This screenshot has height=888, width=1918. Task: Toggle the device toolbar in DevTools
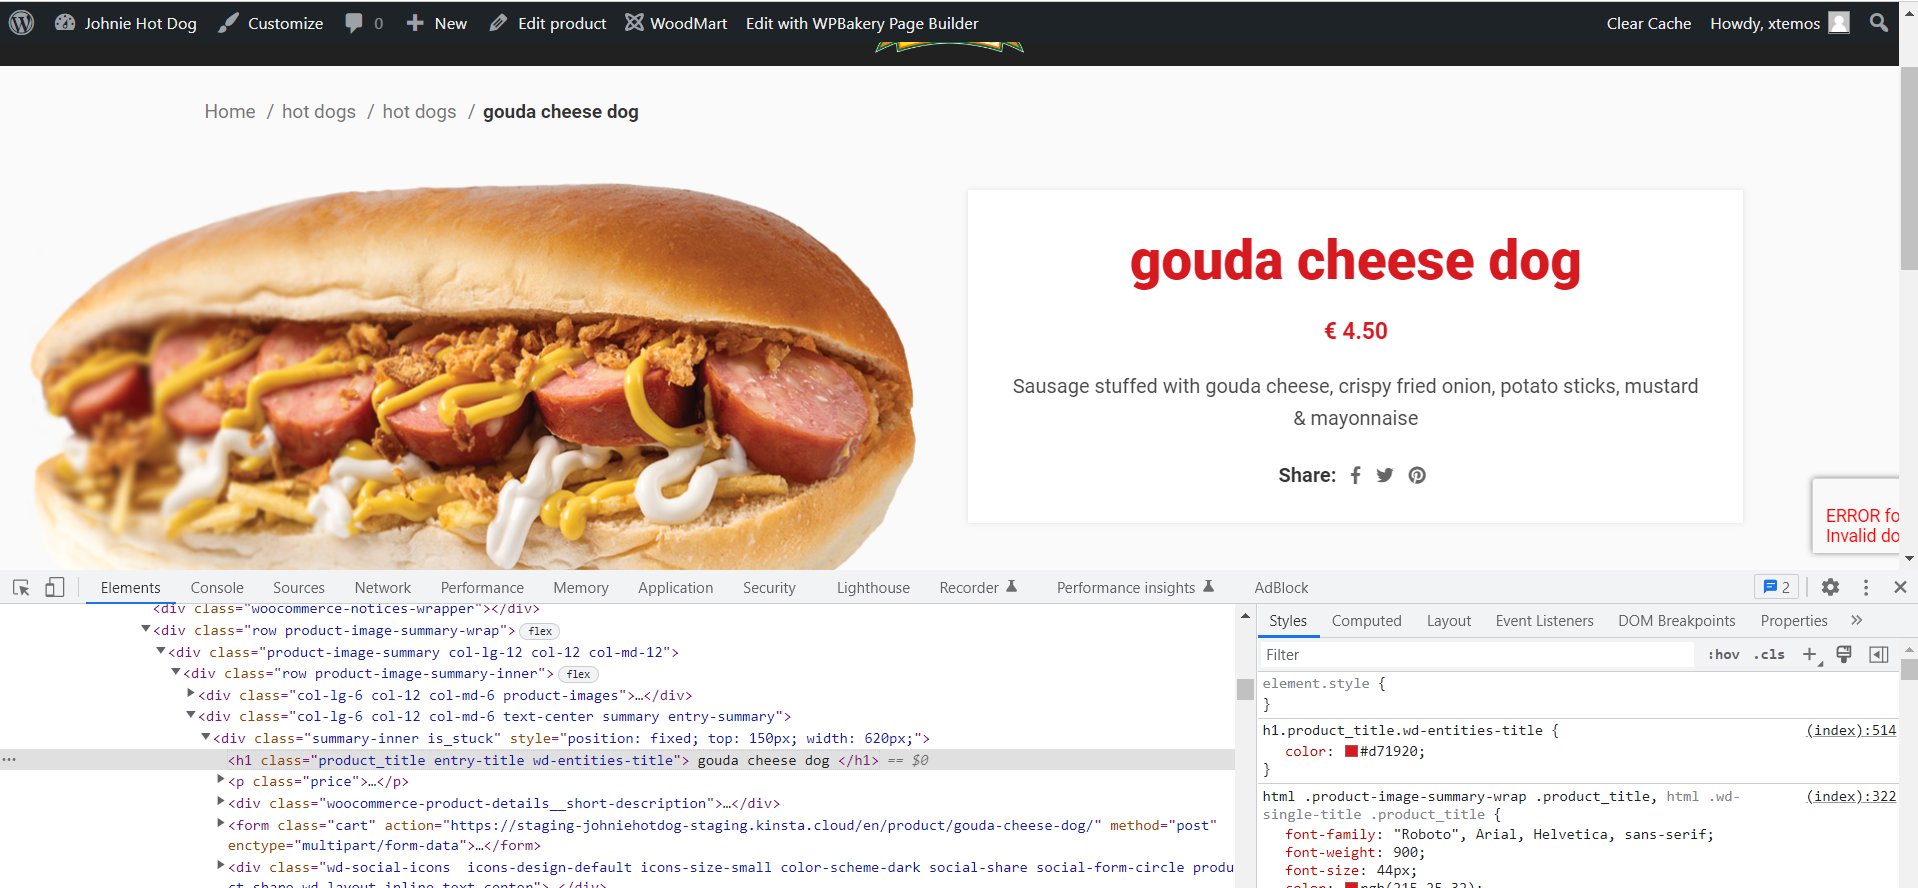tap(55, 588)
